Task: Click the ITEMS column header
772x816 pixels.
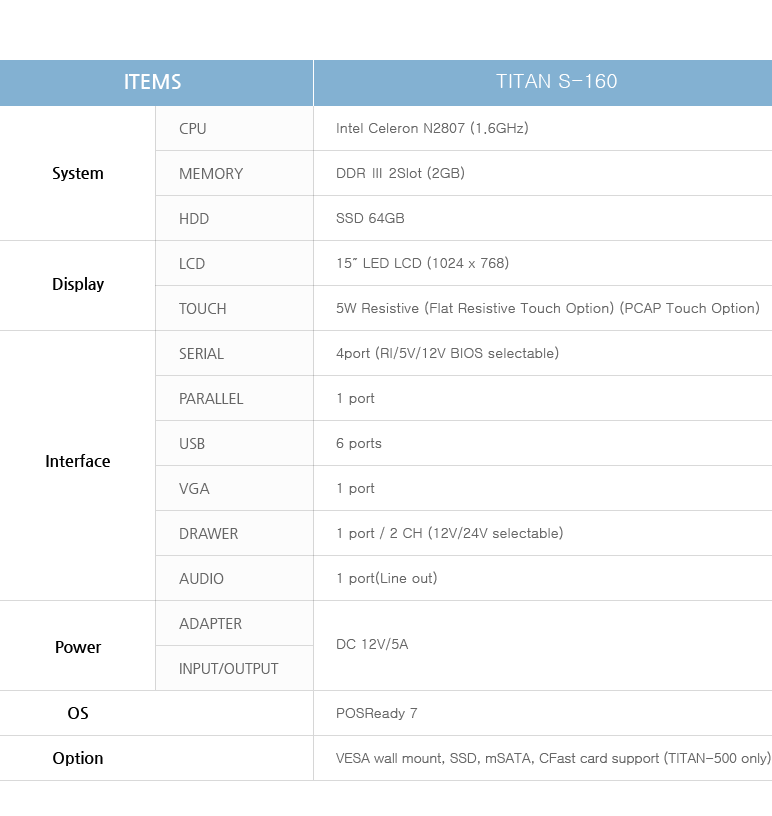Action: [x=153, y=82]
